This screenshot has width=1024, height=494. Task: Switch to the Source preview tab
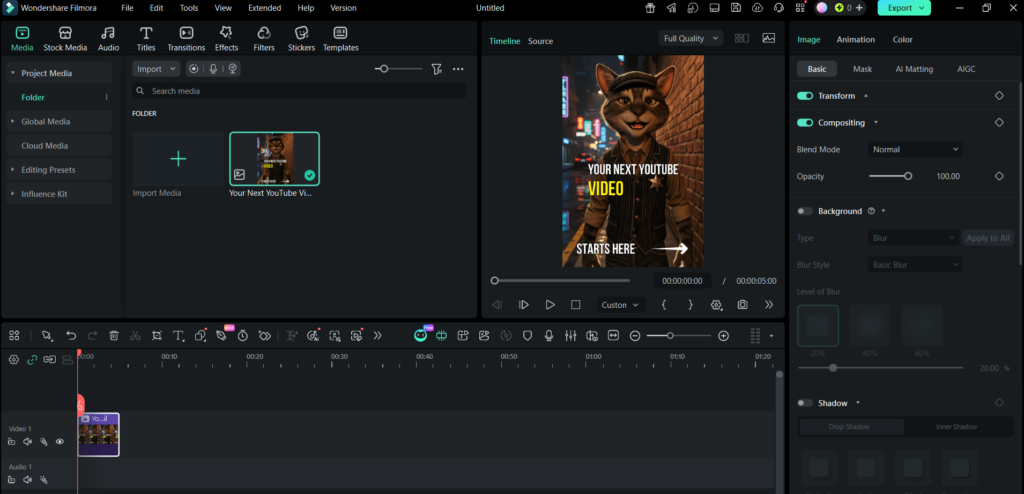pyautogui.click(x=540, y=41)
